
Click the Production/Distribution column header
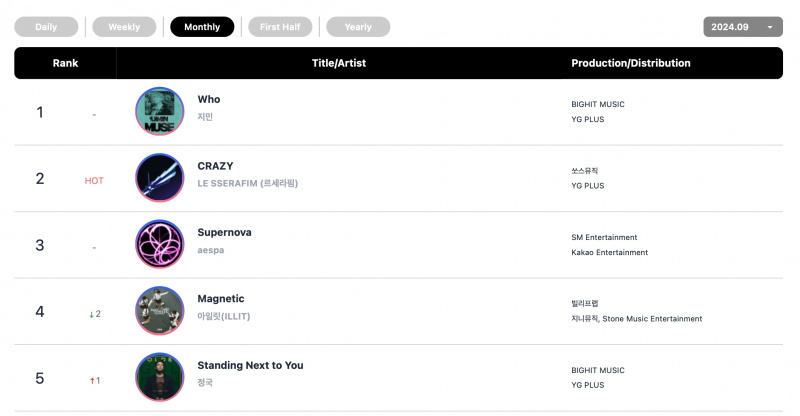[631, 63]
